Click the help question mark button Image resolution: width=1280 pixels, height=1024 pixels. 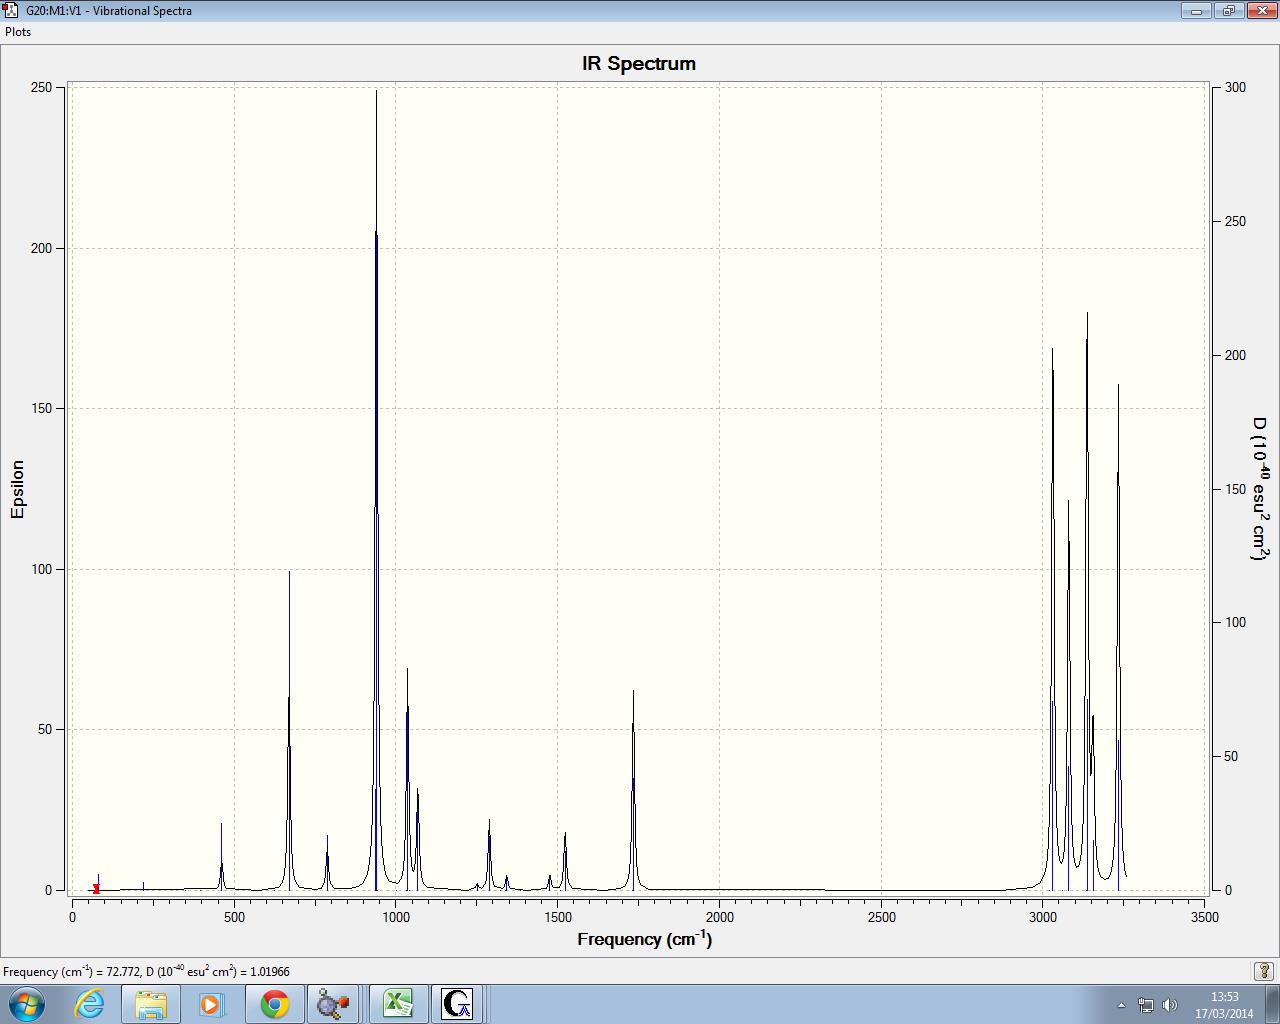(1264, 971)
